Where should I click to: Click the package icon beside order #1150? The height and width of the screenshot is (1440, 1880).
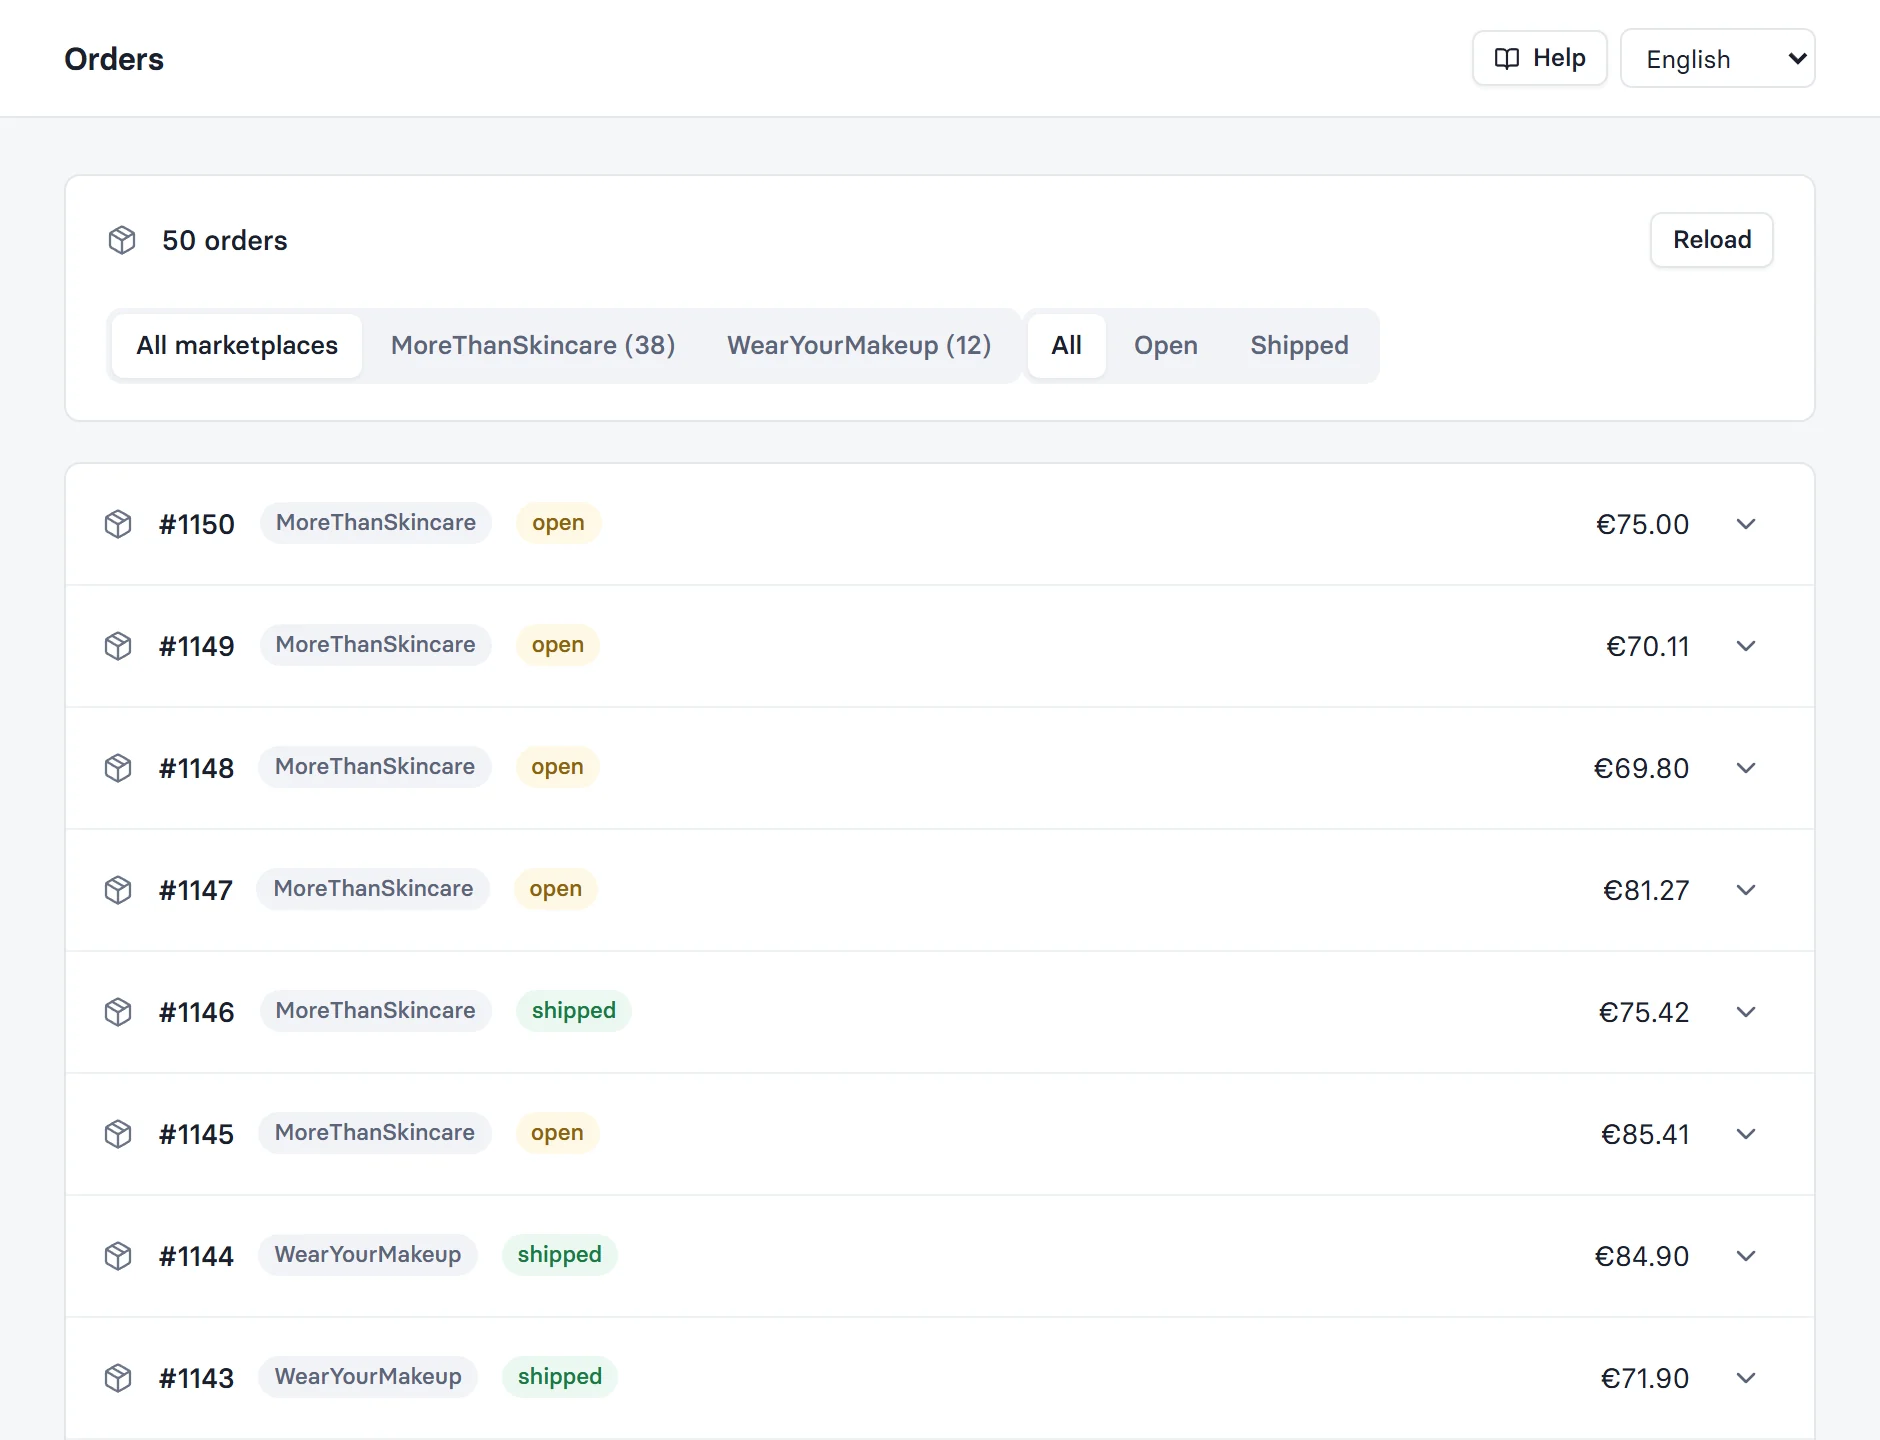[118, 524]
